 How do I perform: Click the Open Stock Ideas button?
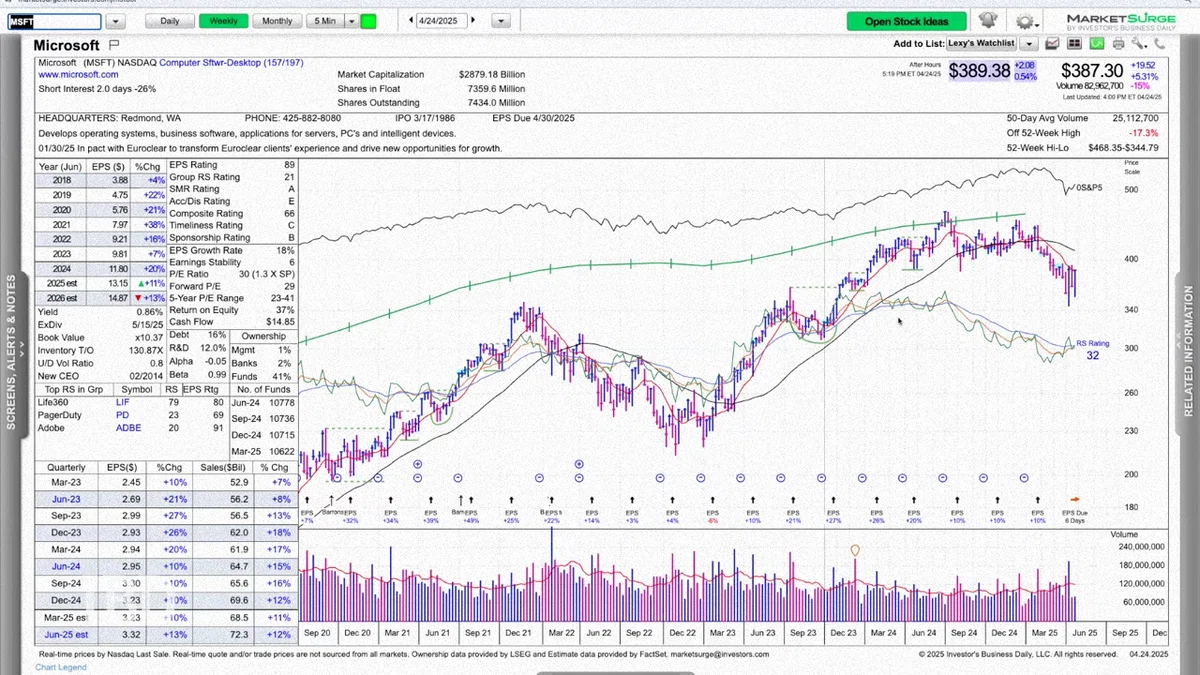click(907, 21)
